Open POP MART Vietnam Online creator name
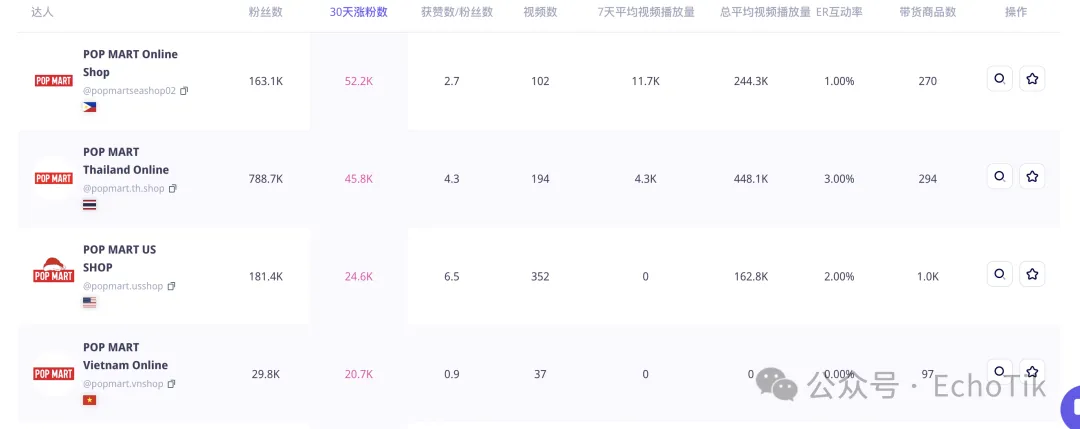1080x429 pixels. click(x=125, y=356)
